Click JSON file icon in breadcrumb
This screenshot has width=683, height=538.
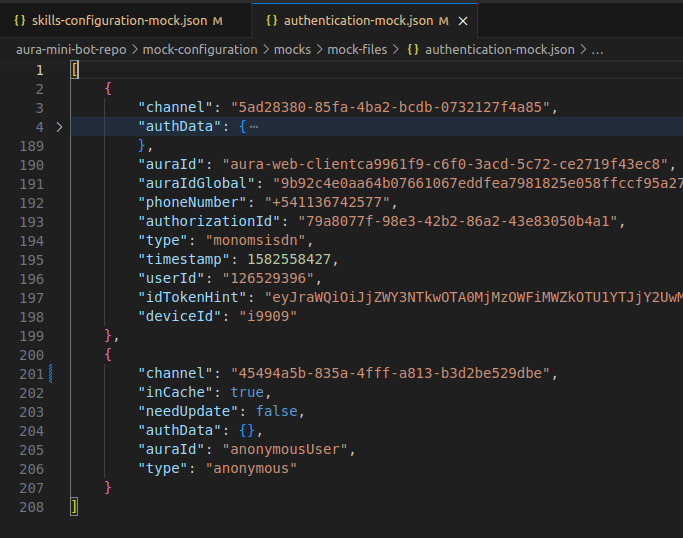pos(413,50)
